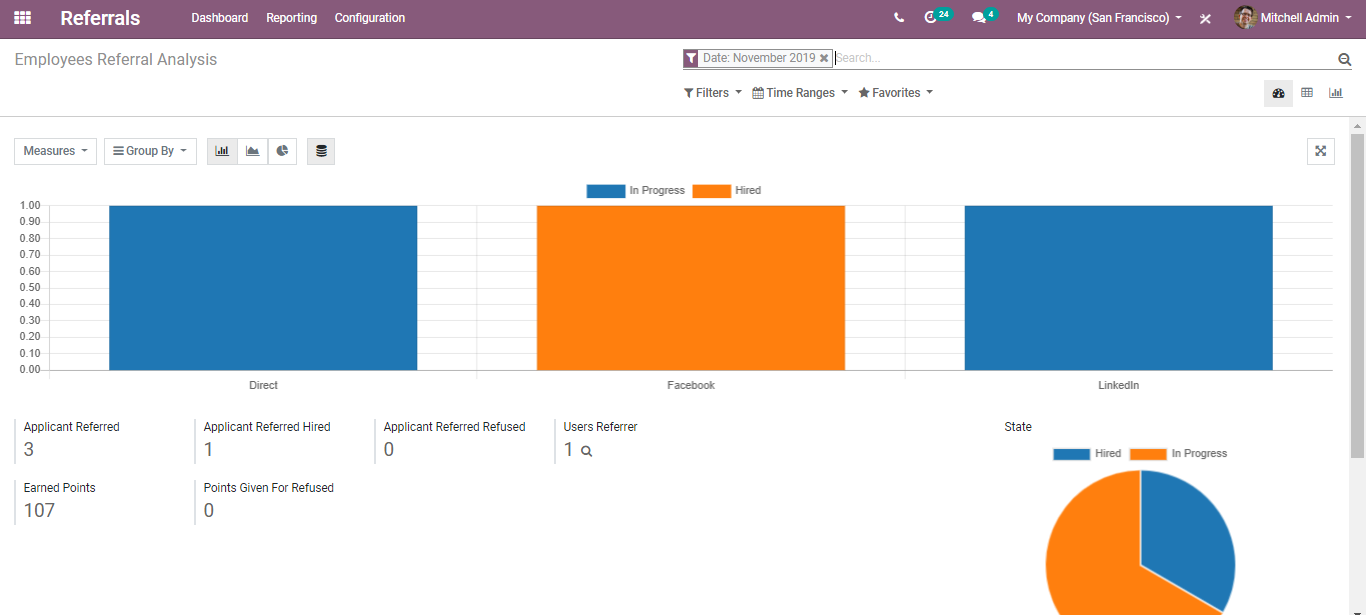The image size is (1366, 615).
Task: Toggle stacked bars option
Action: (x=321, y=151)
